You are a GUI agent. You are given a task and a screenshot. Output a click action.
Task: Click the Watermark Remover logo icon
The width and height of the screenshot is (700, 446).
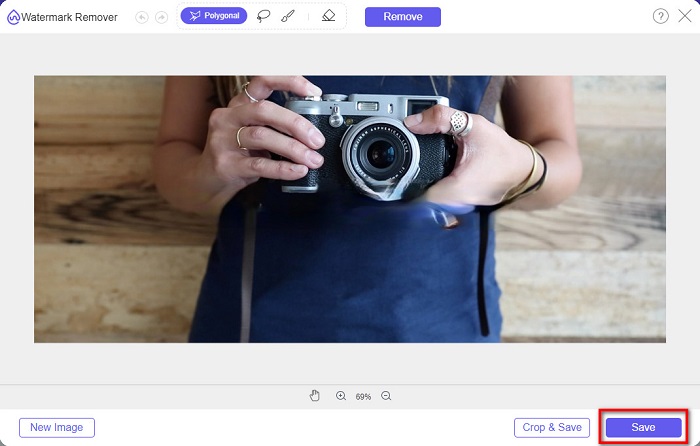pyautogui.click(x=13, y=17)
